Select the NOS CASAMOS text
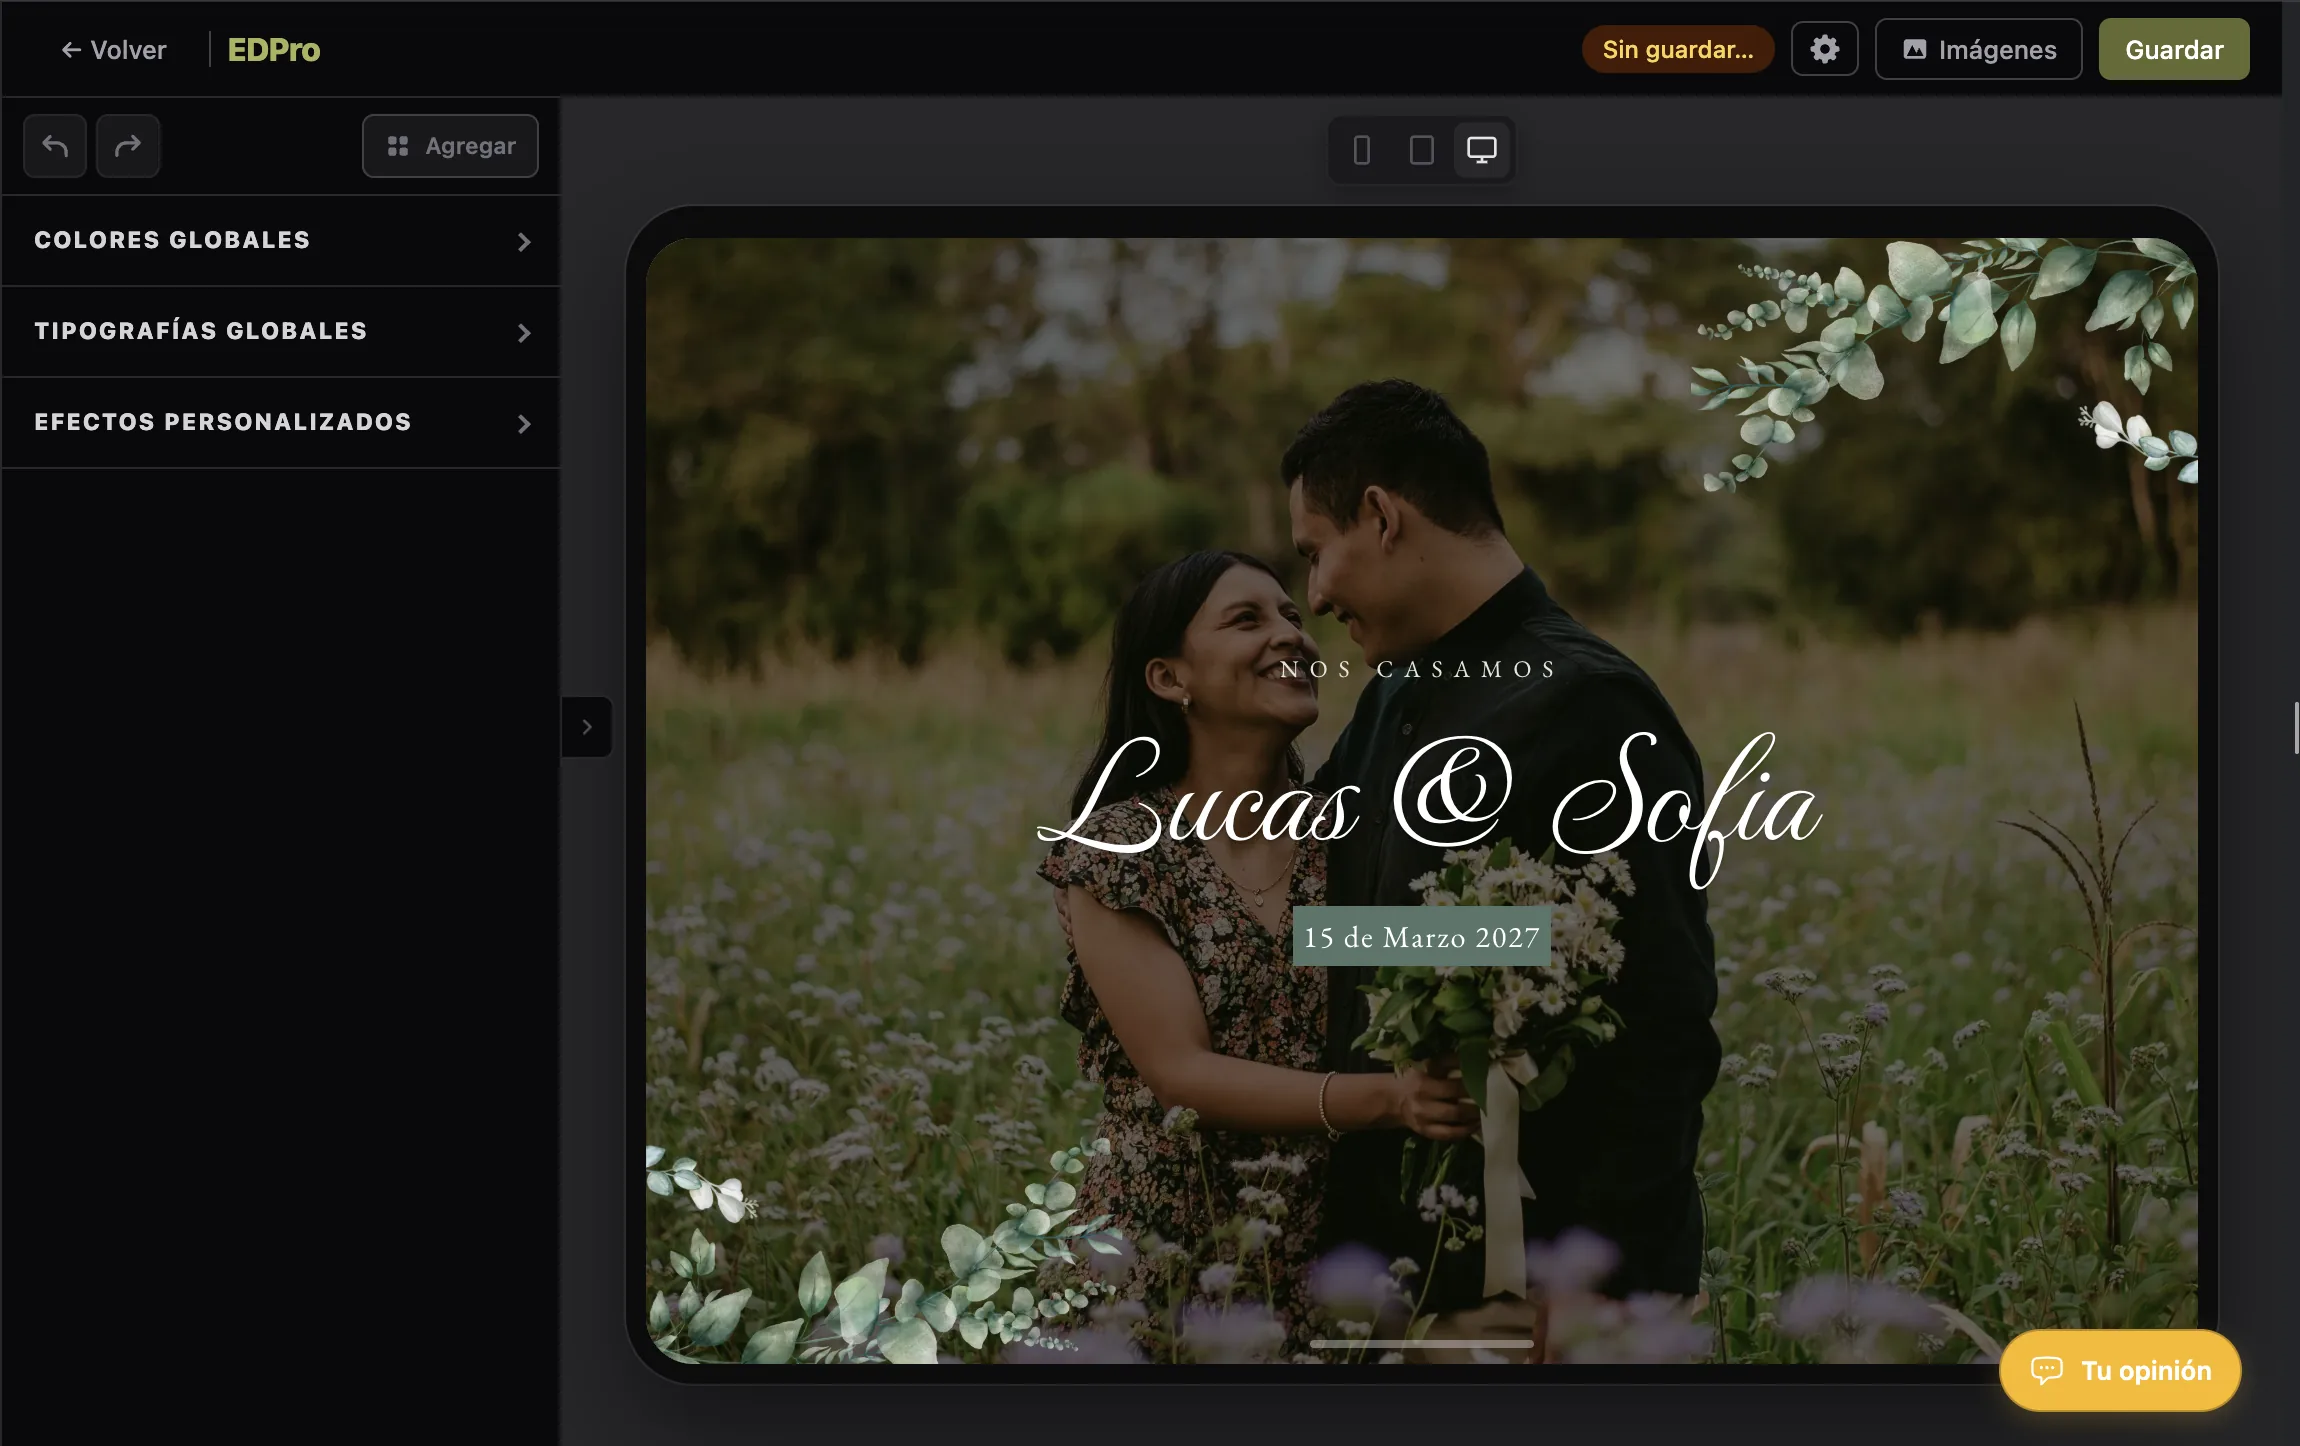The image size is (2300, 1446). pyautogui.click(x=1420, y=669)
